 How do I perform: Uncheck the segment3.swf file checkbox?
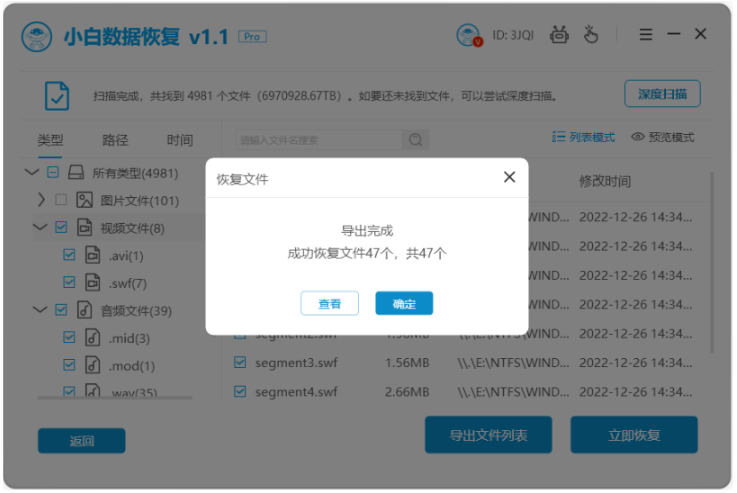(240, 362)
